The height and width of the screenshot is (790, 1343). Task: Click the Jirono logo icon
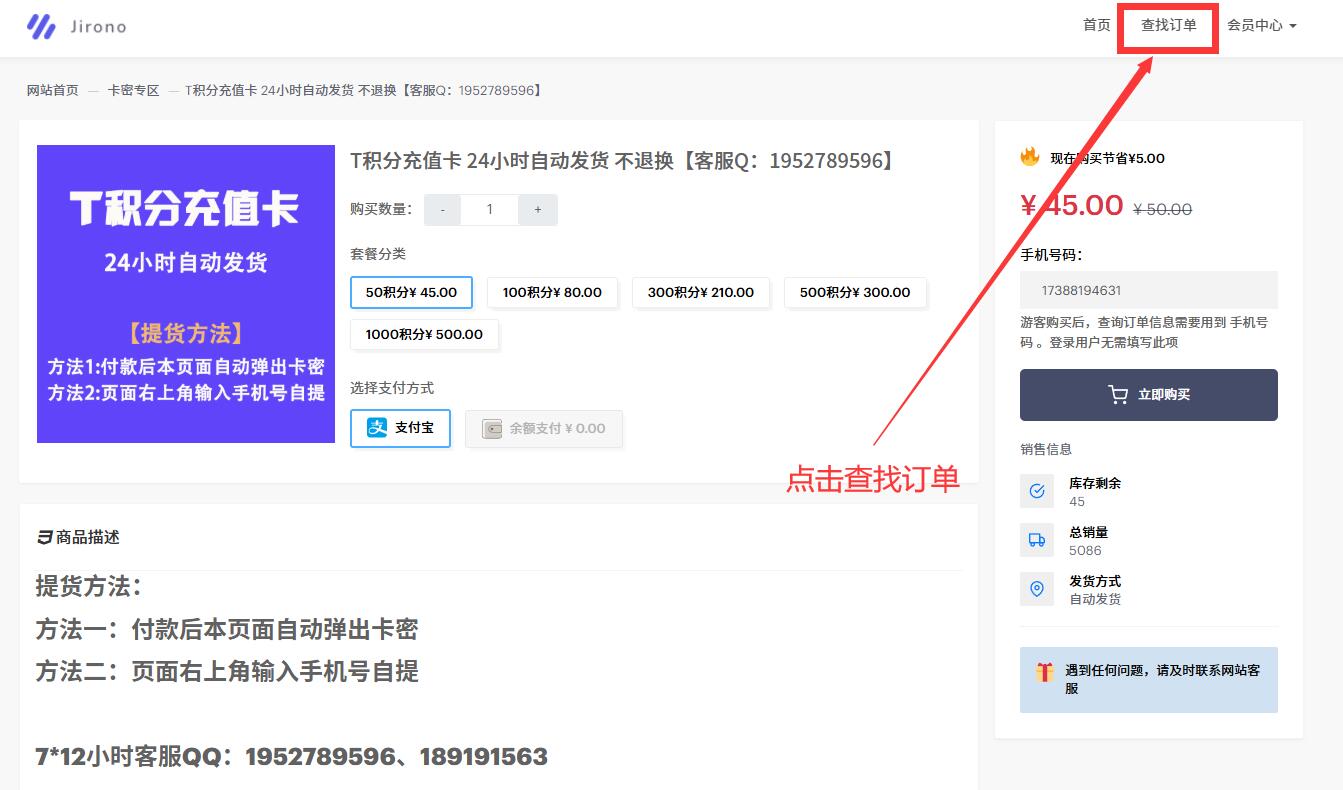tap(41, 26)
